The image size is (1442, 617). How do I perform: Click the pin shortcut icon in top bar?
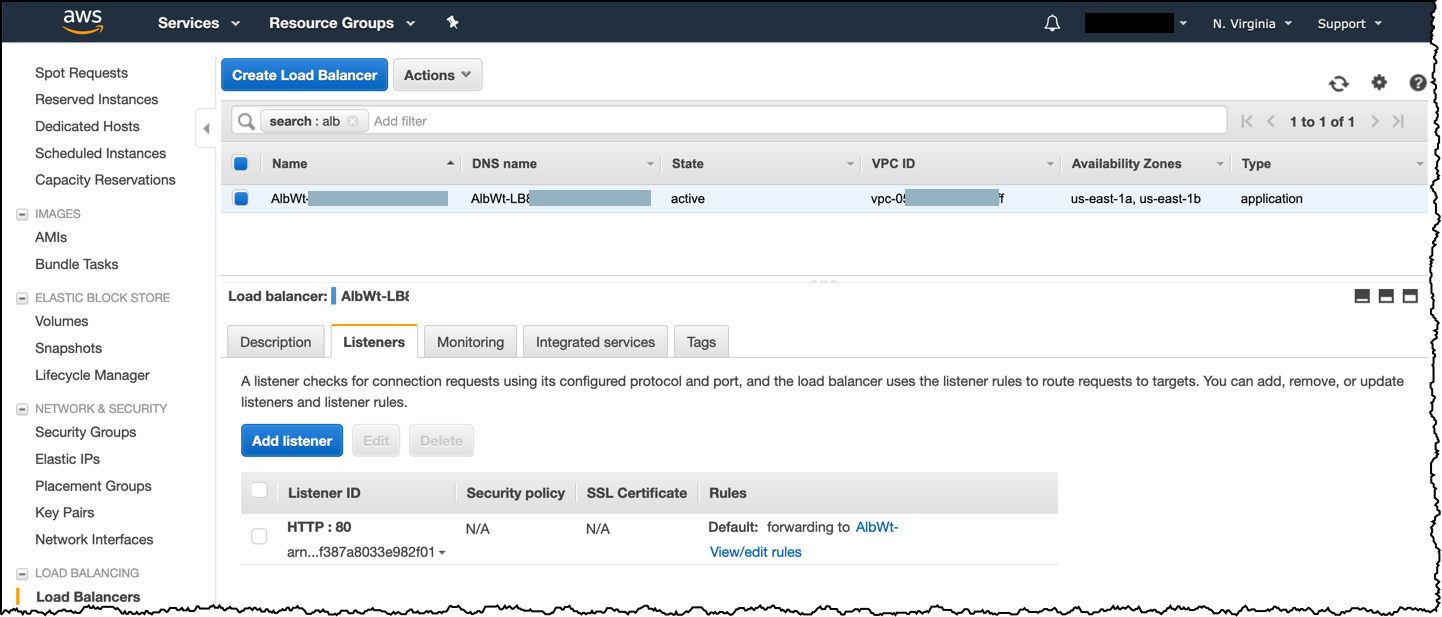tap(452, 22)
